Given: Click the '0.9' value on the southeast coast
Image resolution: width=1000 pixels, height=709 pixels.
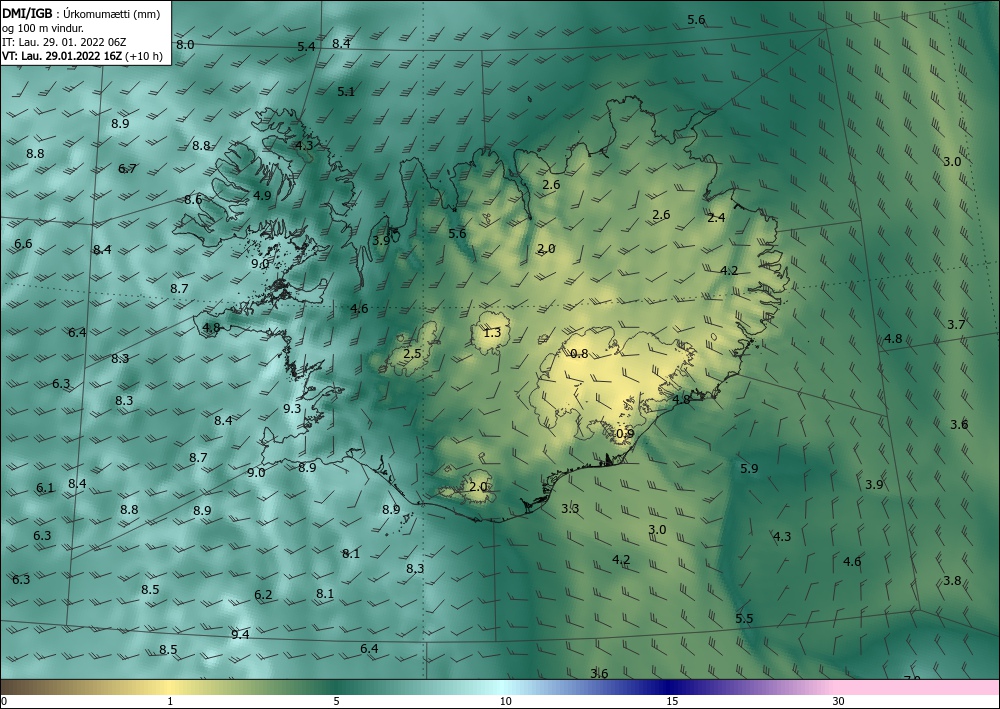Looking at the screenshot, I should coord(625,434).
